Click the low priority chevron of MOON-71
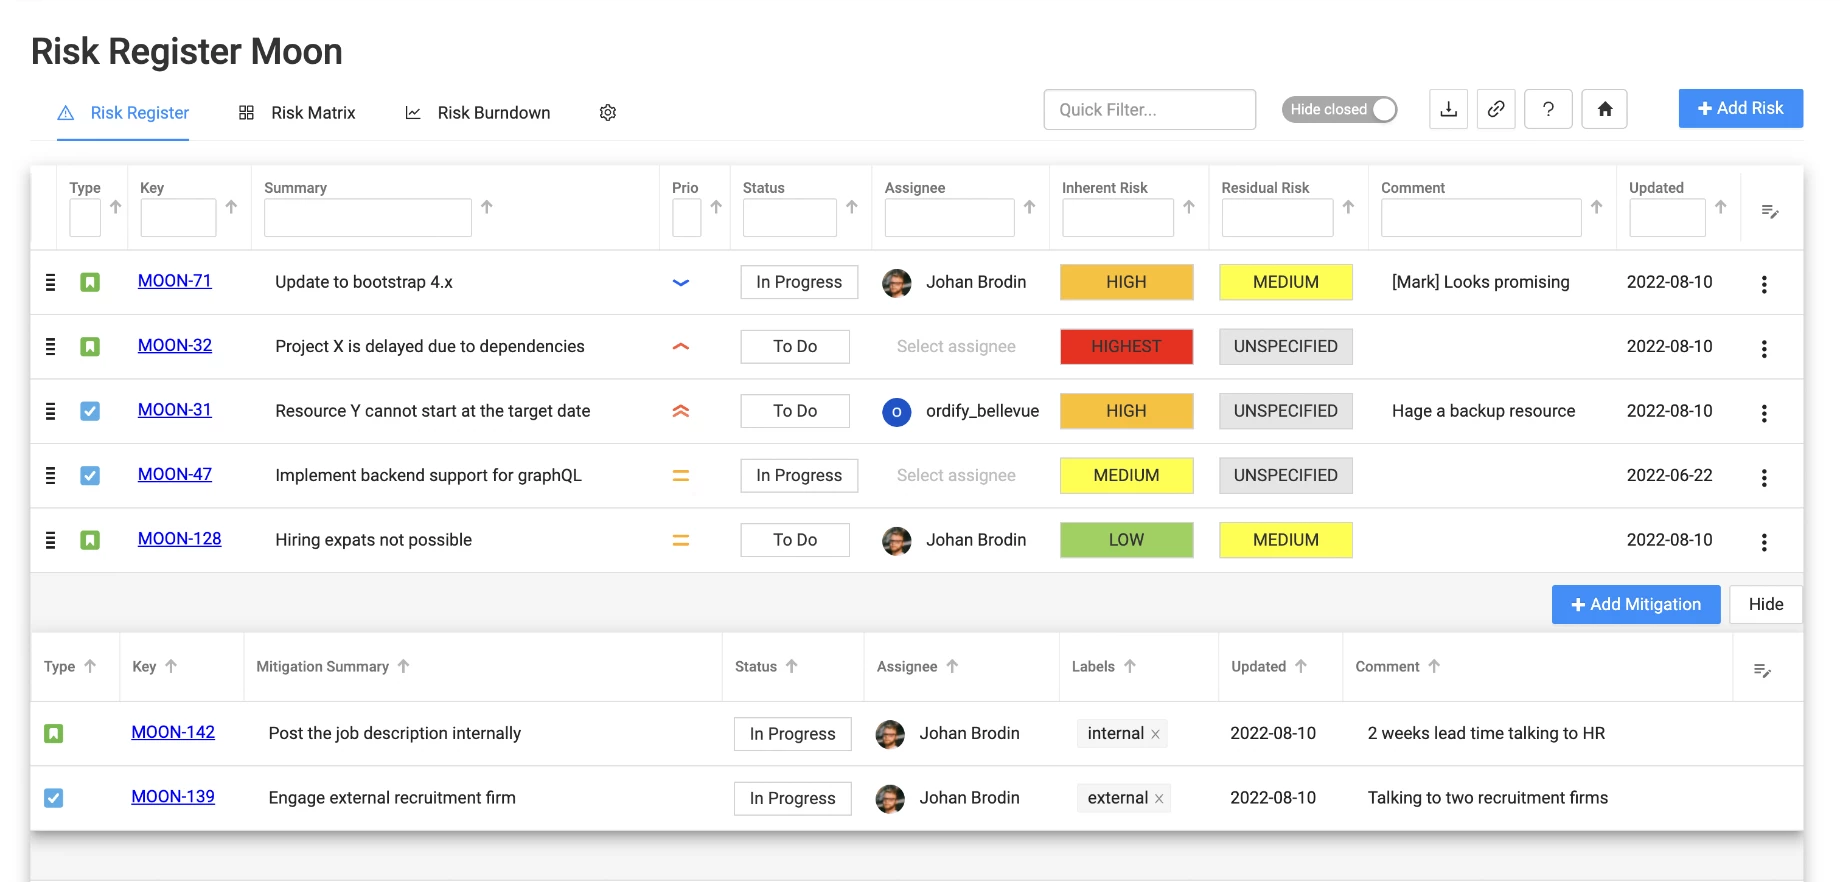The image size is (1840, 882). pos(681,283)
